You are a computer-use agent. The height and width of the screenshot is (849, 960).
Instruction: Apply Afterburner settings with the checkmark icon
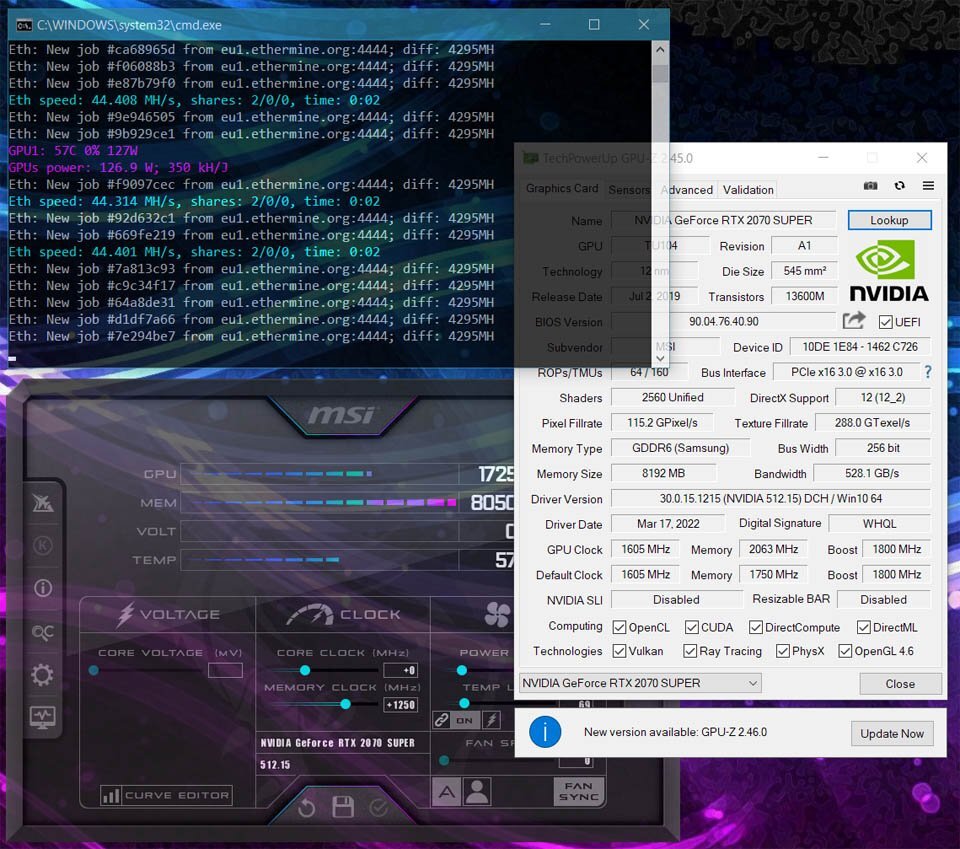(x=379, y=808)
